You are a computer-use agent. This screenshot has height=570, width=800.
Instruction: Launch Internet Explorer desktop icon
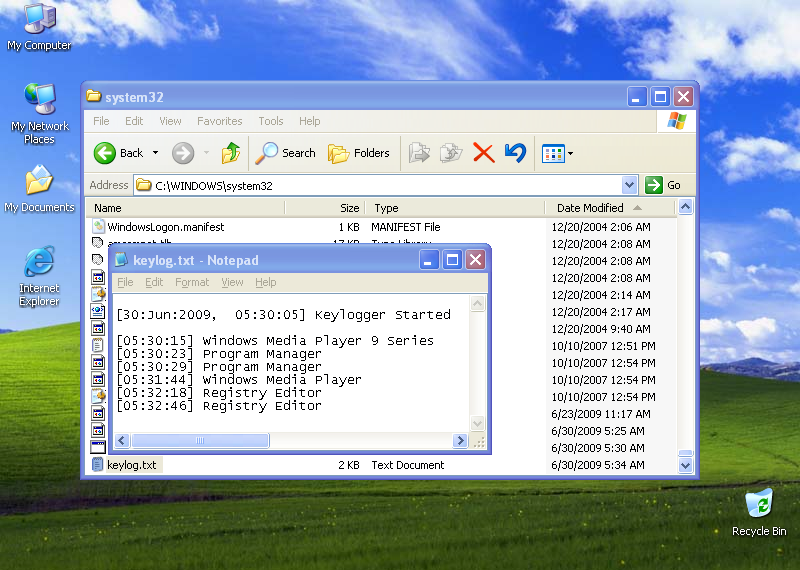point(39,276)
